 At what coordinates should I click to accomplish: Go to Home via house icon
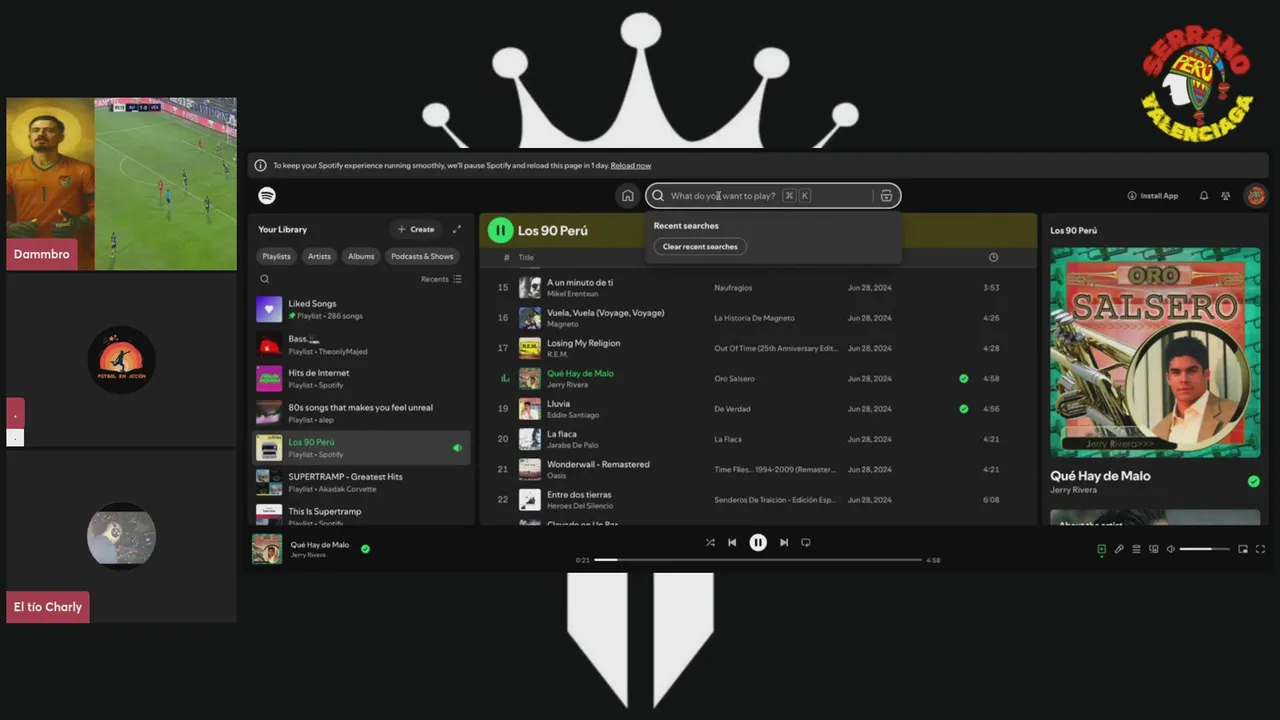628,196
